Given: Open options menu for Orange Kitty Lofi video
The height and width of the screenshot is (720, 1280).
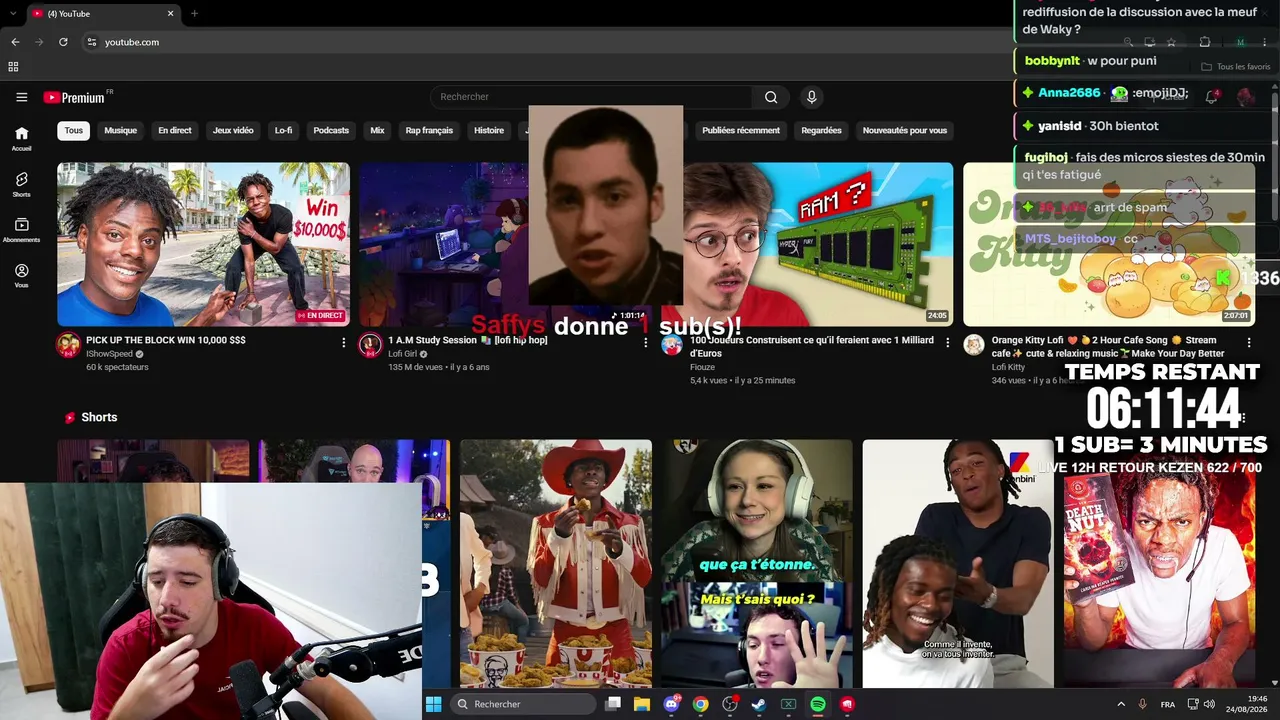Looking at the screenshot, I should [1249, 342].
